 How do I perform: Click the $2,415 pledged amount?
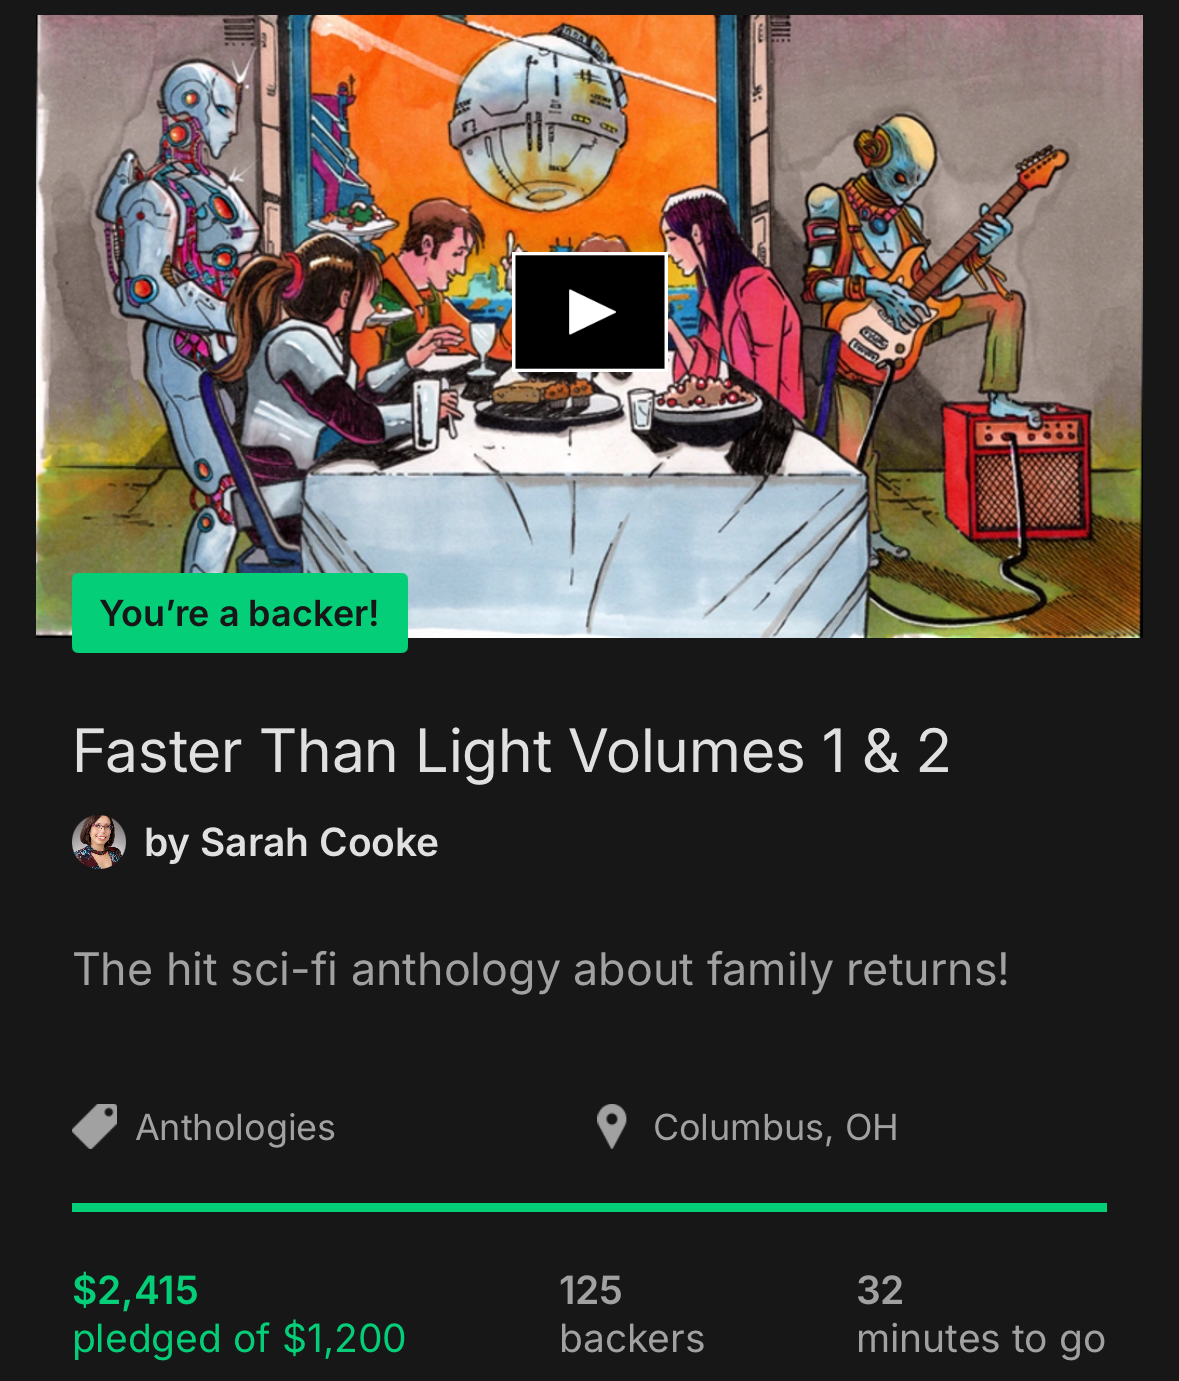click(x=135, y=1290)
